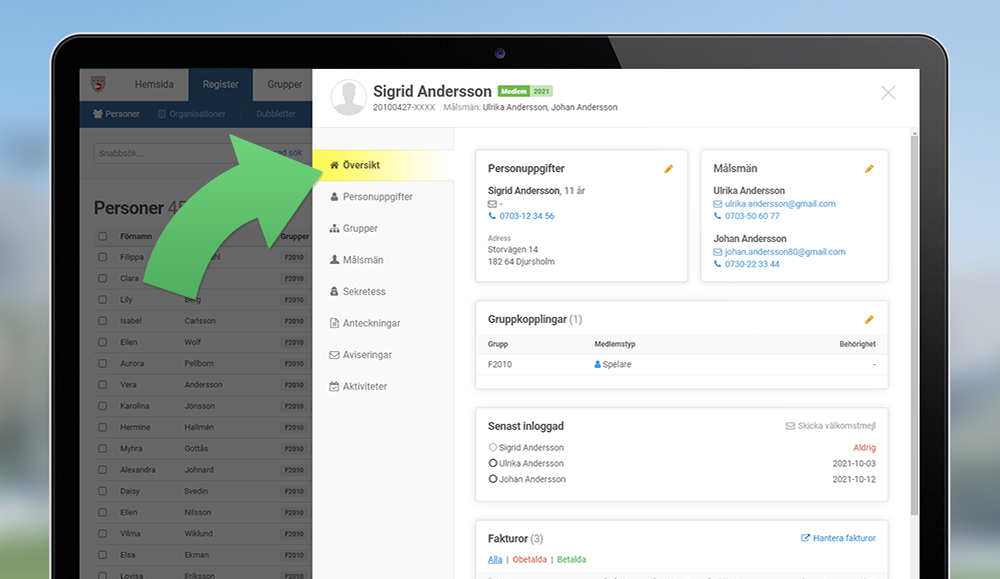
Task: Click the lock icon beside Sekretess
Action: click(334, 291)
